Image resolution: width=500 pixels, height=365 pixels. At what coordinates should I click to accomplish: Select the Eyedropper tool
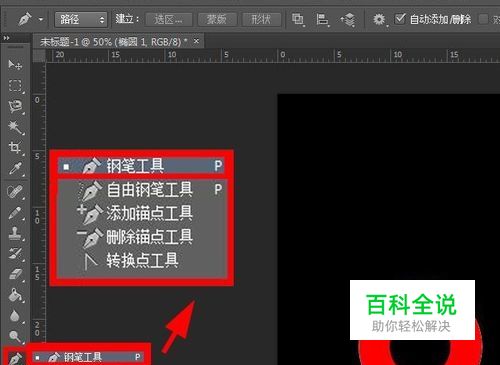(x=15, y=169)
